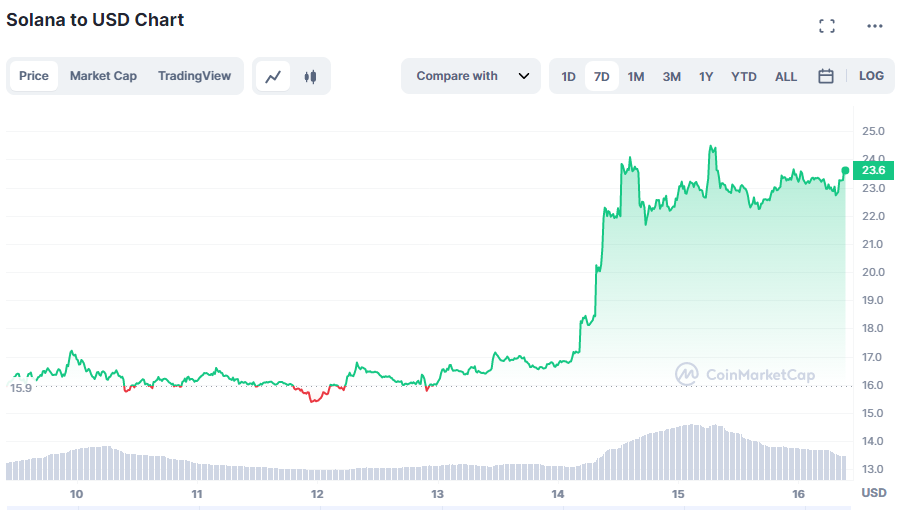Show the YTD time range
Screen dimensions: 898x510
(744, 76)
